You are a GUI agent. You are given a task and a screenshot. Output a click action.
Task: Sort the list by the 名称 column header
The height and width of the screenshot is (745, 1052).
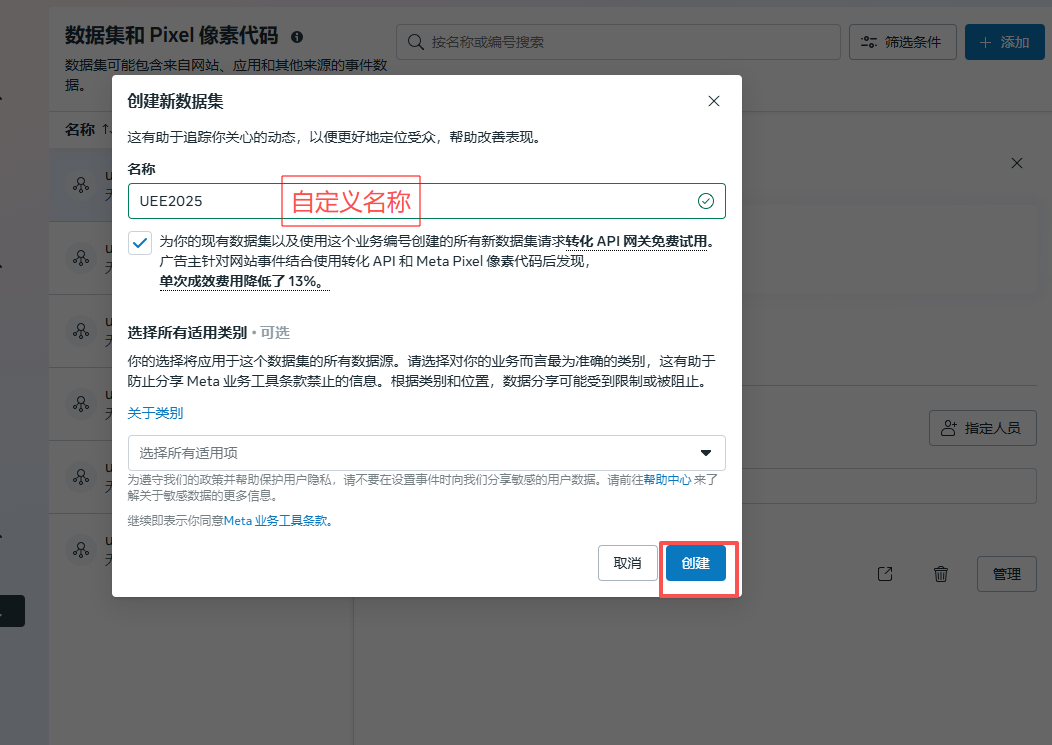[80, 130]
